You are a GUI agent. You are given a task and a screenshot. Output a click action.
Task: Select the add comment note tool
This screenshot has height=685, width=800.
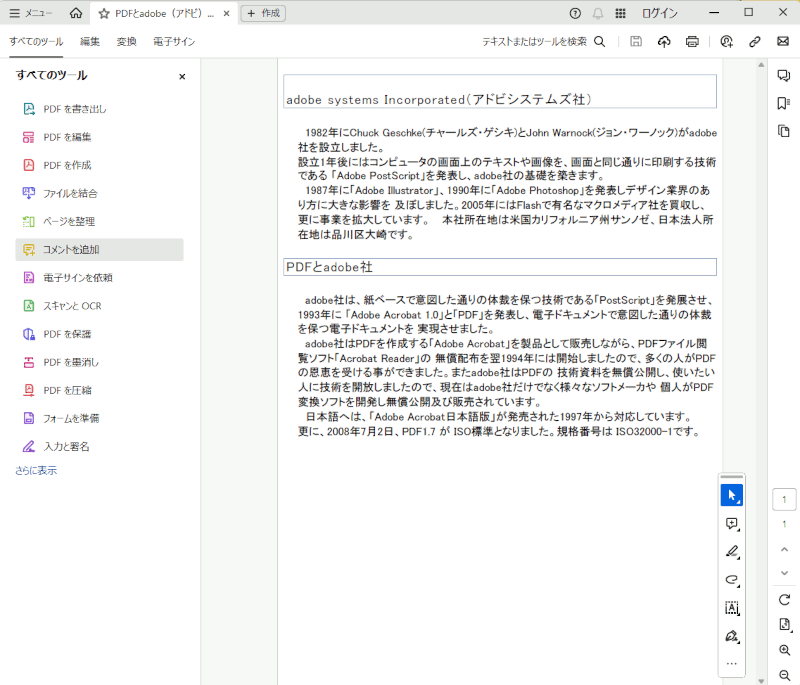[x=732, y=524]
